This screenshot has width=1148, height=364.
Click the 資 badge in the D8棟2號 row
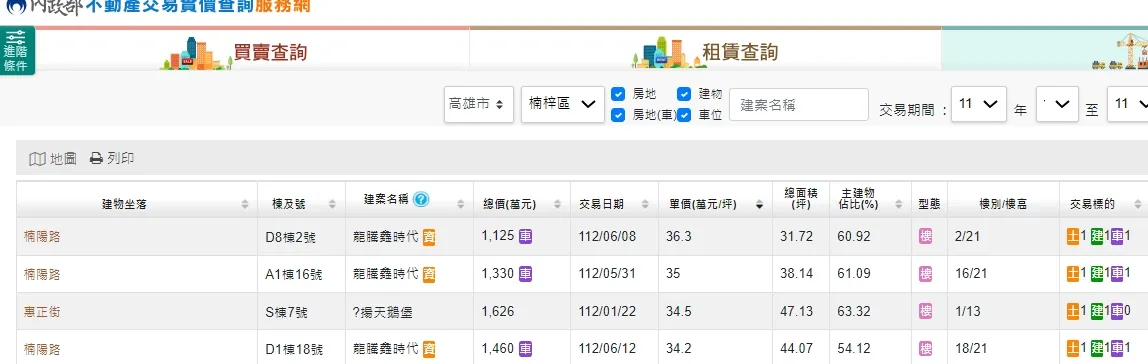(429, 237)
